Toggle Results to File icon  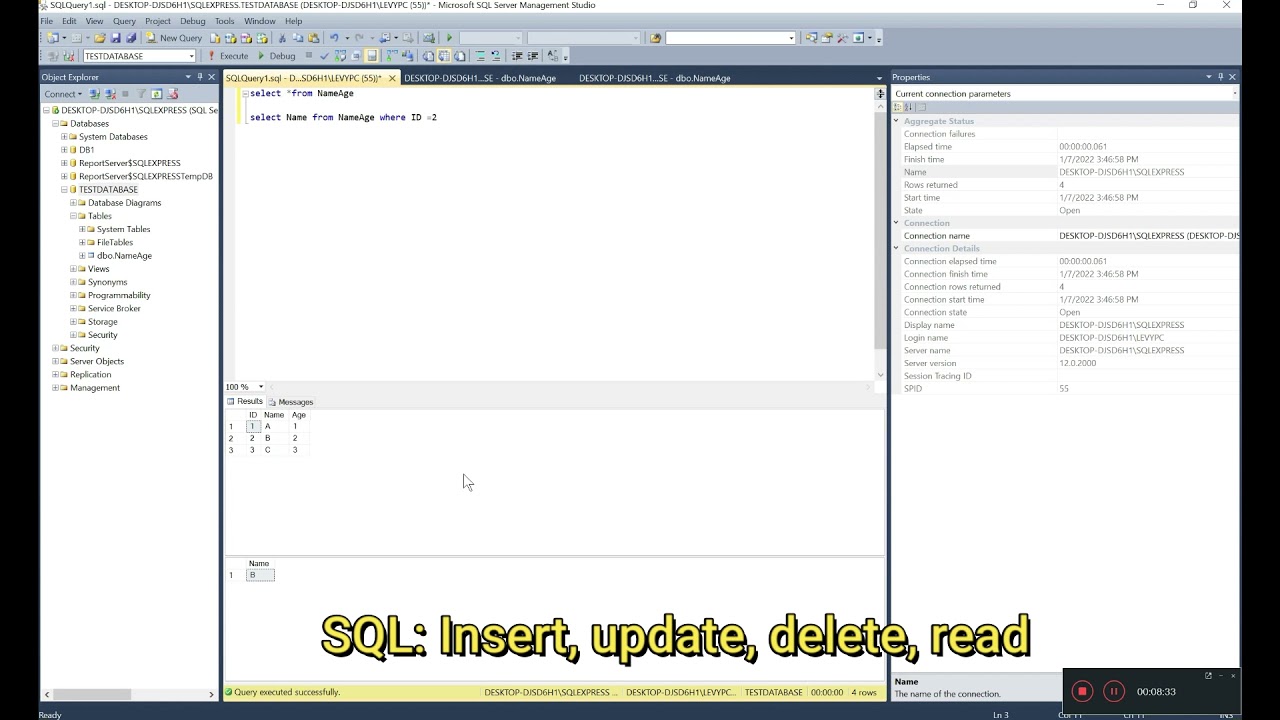coord(460,56)
